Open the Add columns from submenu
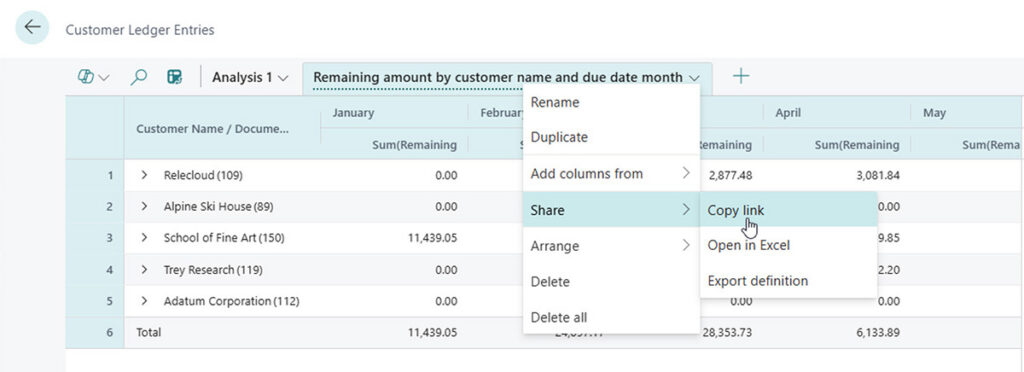The image size is (1024, 372). [x=611, y=174]
